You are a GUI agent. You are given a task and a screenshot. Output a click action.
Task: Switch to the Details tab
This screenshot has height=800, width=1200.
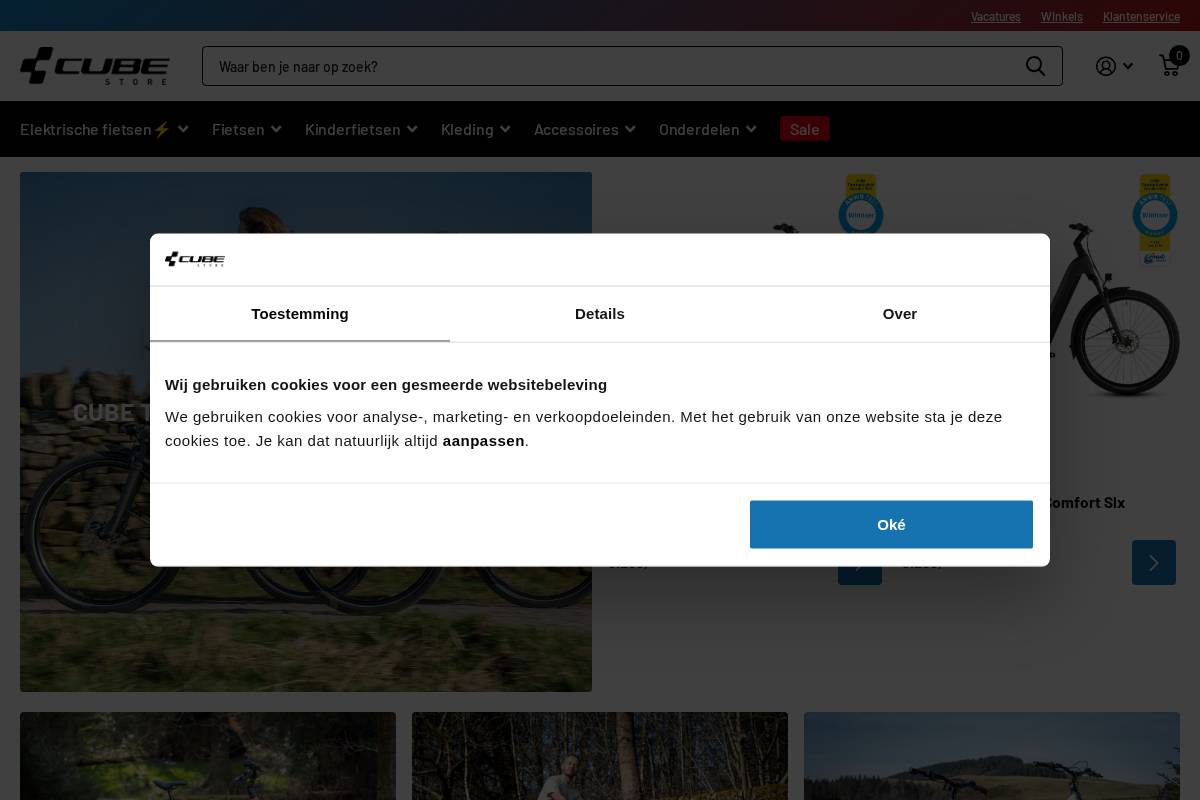coord(600,314)
